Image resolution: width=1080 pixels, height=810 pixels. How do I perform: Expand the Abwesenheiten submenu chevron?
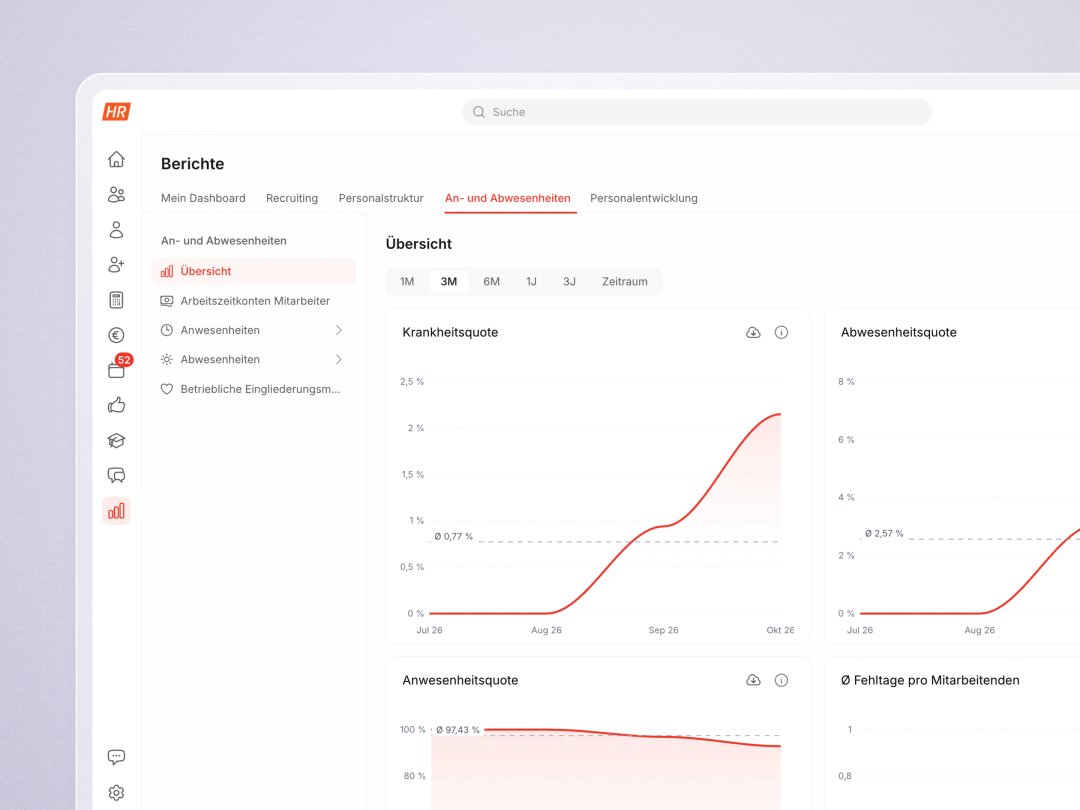click(338, 360)
